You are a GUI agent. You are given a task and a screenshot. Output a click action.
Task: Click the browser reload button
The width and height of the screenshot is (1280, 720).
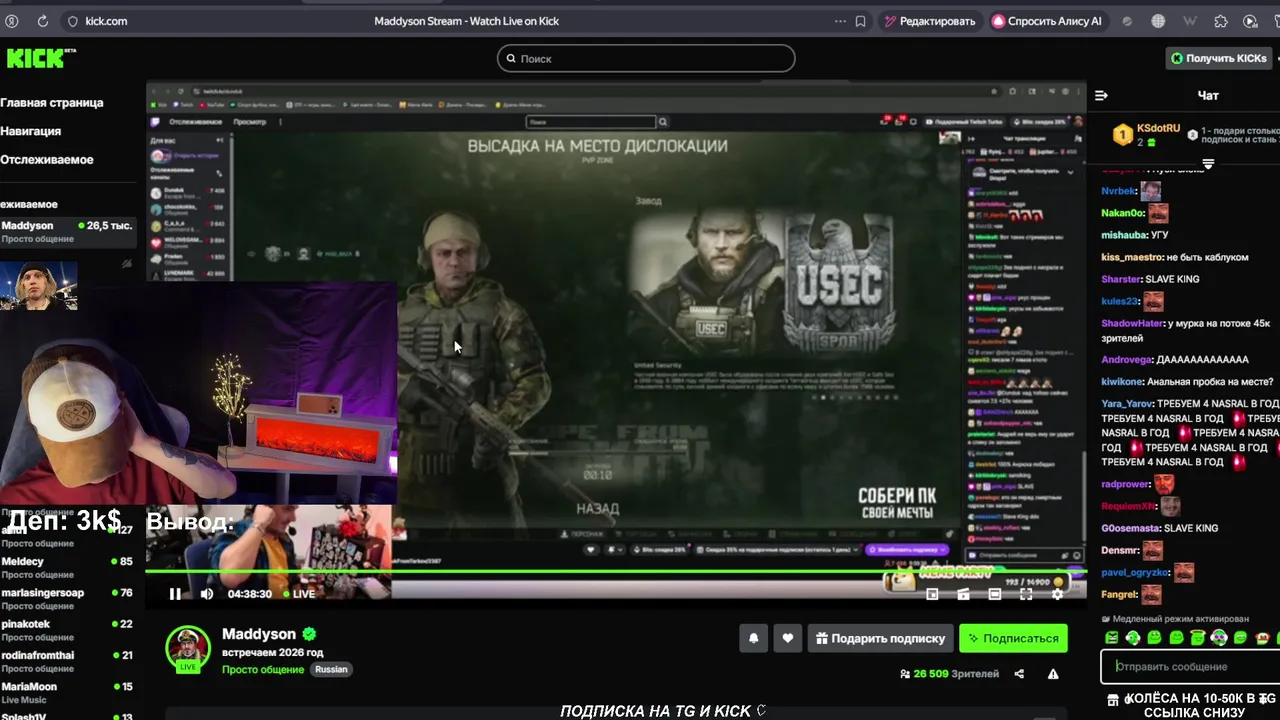point(42,21)
